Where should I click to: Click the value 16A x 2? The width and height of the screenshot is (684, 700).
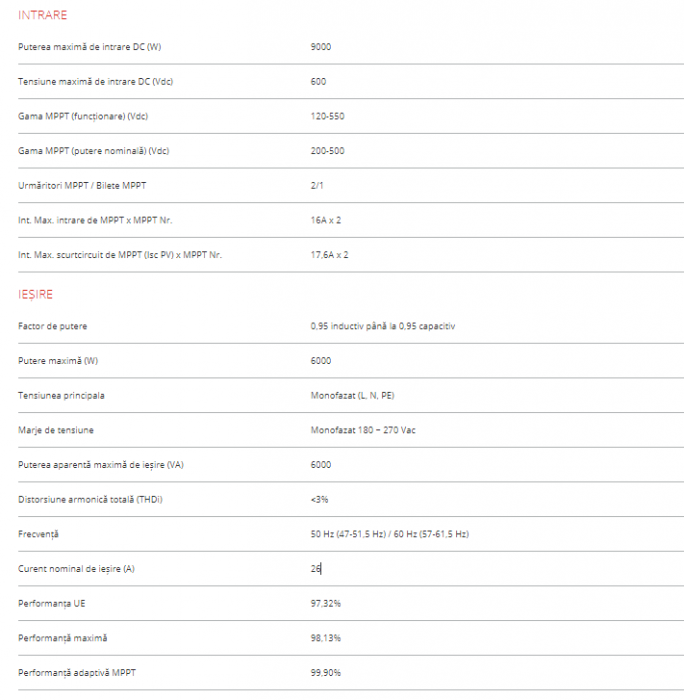[x=326, y=220]
